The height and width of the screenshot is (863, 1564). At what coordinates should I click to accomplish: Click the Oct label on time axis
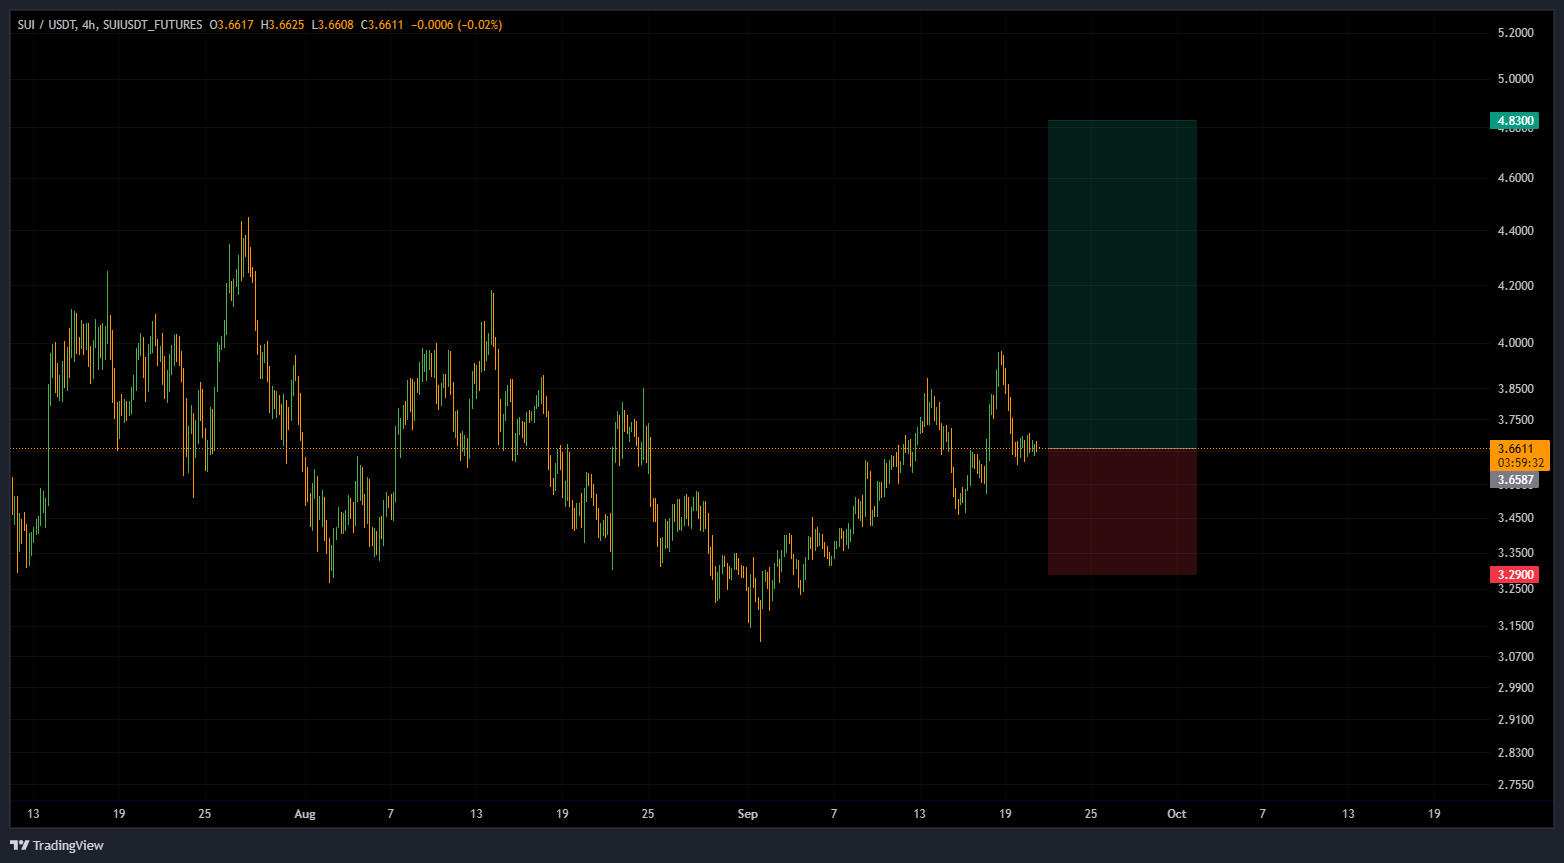pyautogui.click(x=1176, y=814)
